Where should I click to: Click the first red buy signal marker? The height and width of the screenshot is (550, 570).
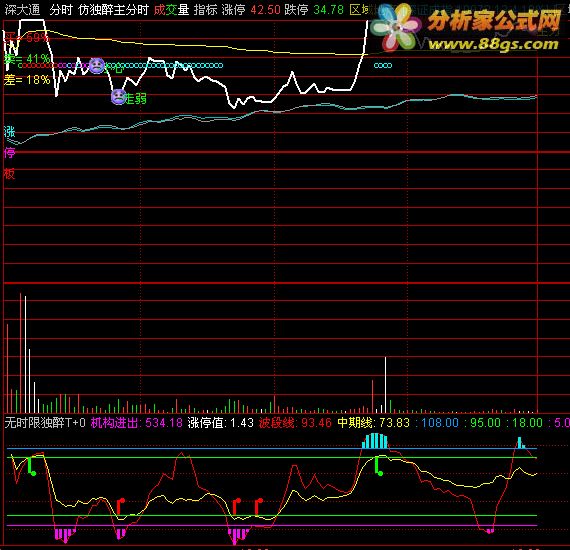(x=121, y=506)
